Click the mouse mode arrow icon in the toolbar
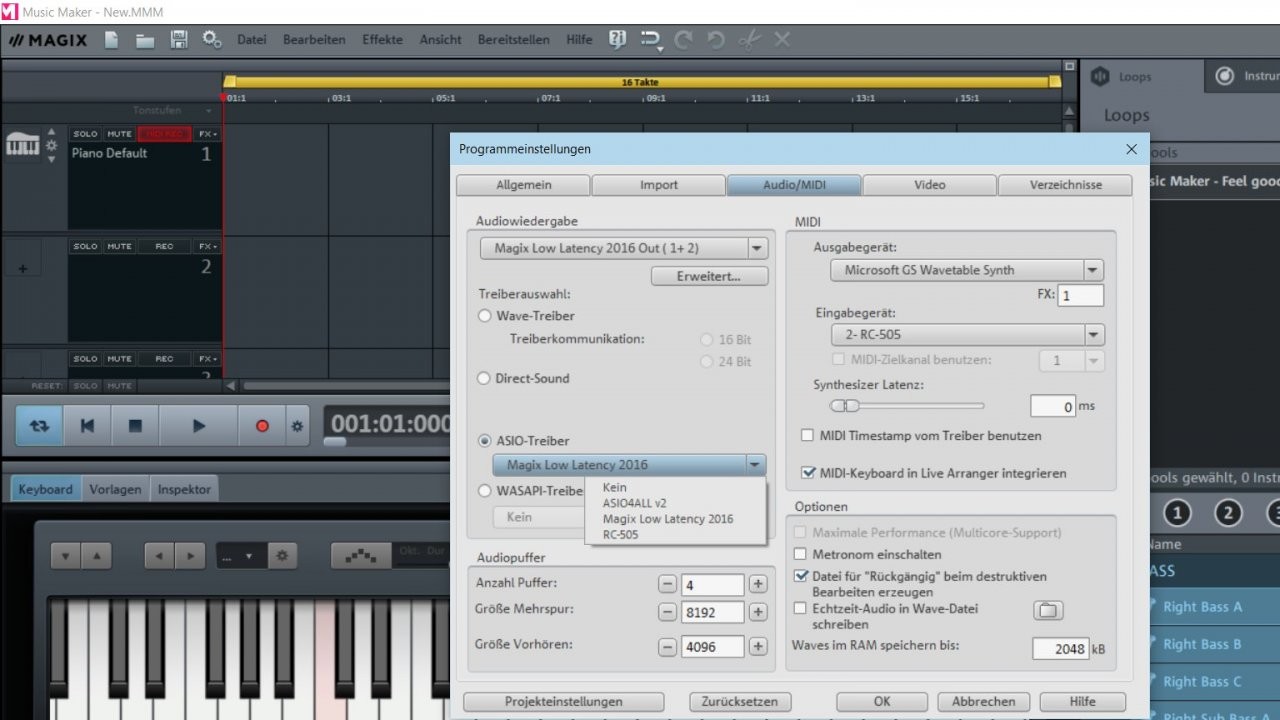 click(x=652, y=40)
